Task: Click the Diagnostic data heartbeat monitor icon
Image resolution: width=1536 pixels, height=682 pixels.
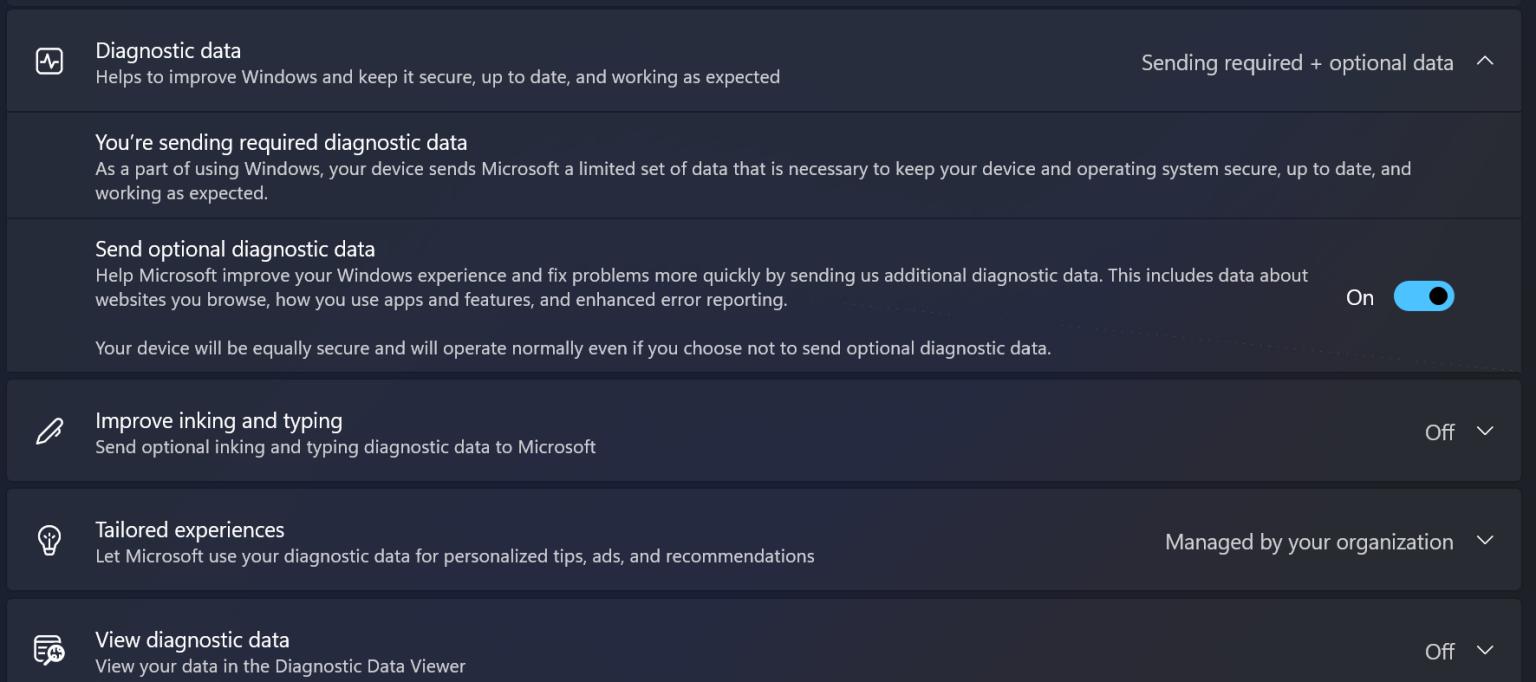Action: [49, 62]
